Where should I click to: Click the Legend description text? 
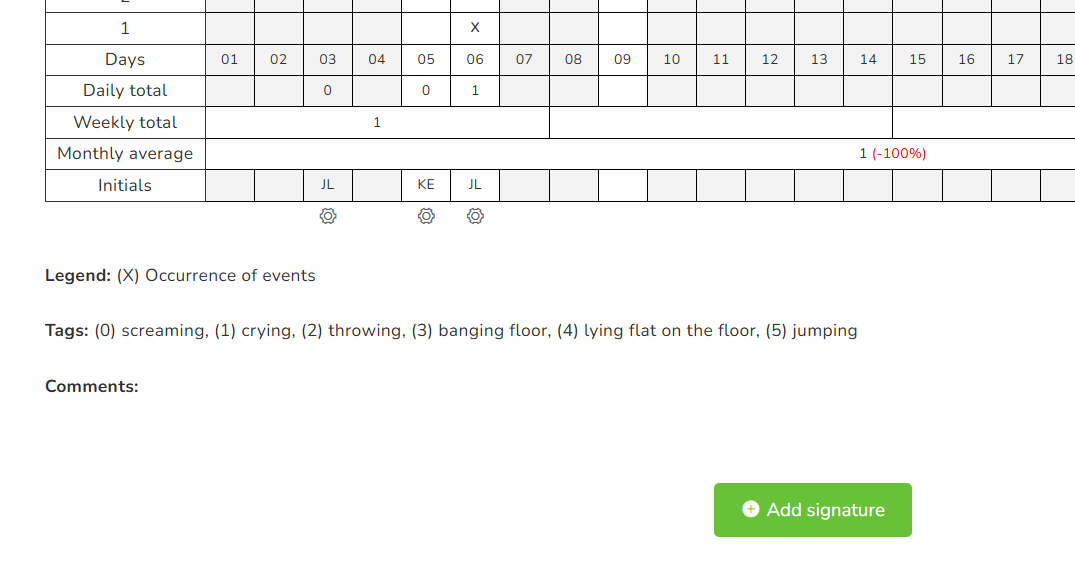click(x=216, y=276)
